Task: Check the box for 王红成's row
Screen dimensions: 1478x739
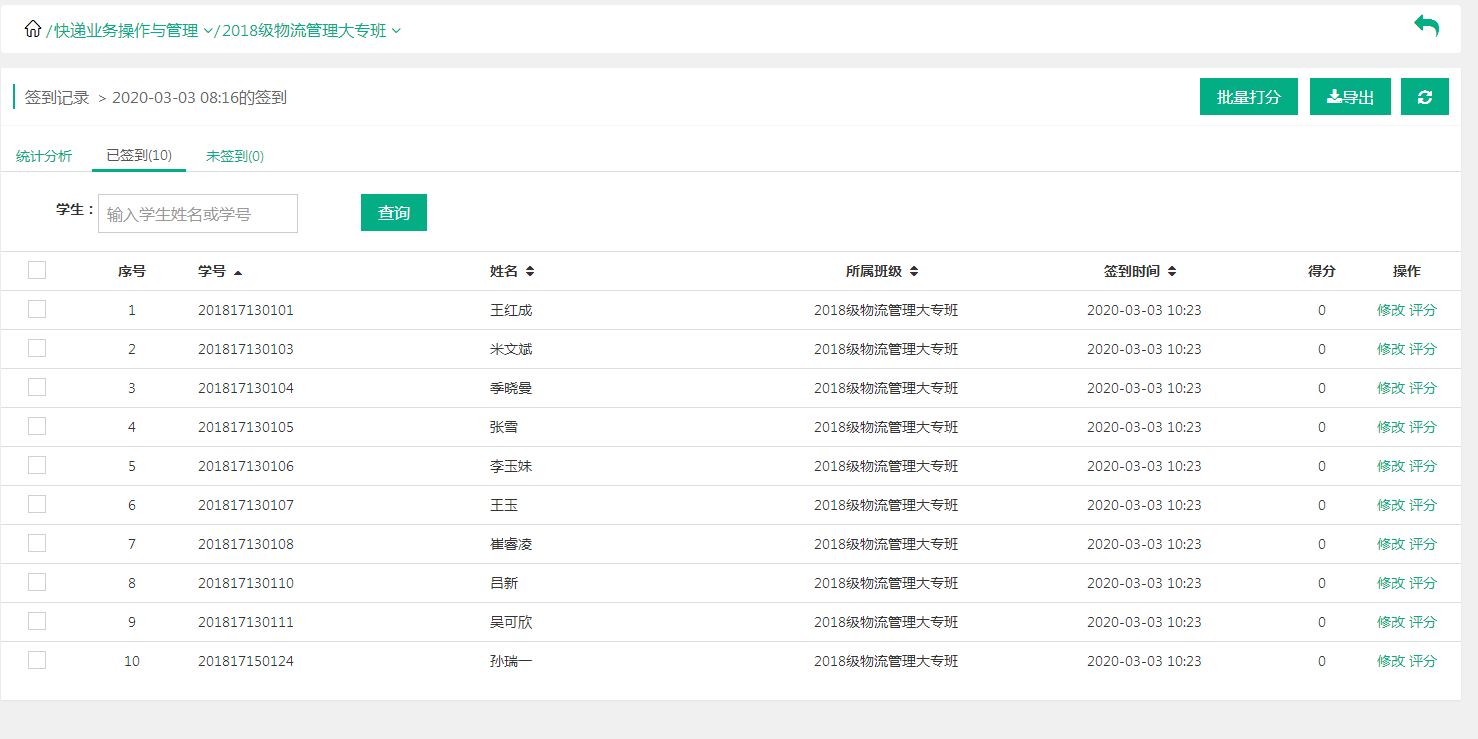Action: [x=37, y=309]
